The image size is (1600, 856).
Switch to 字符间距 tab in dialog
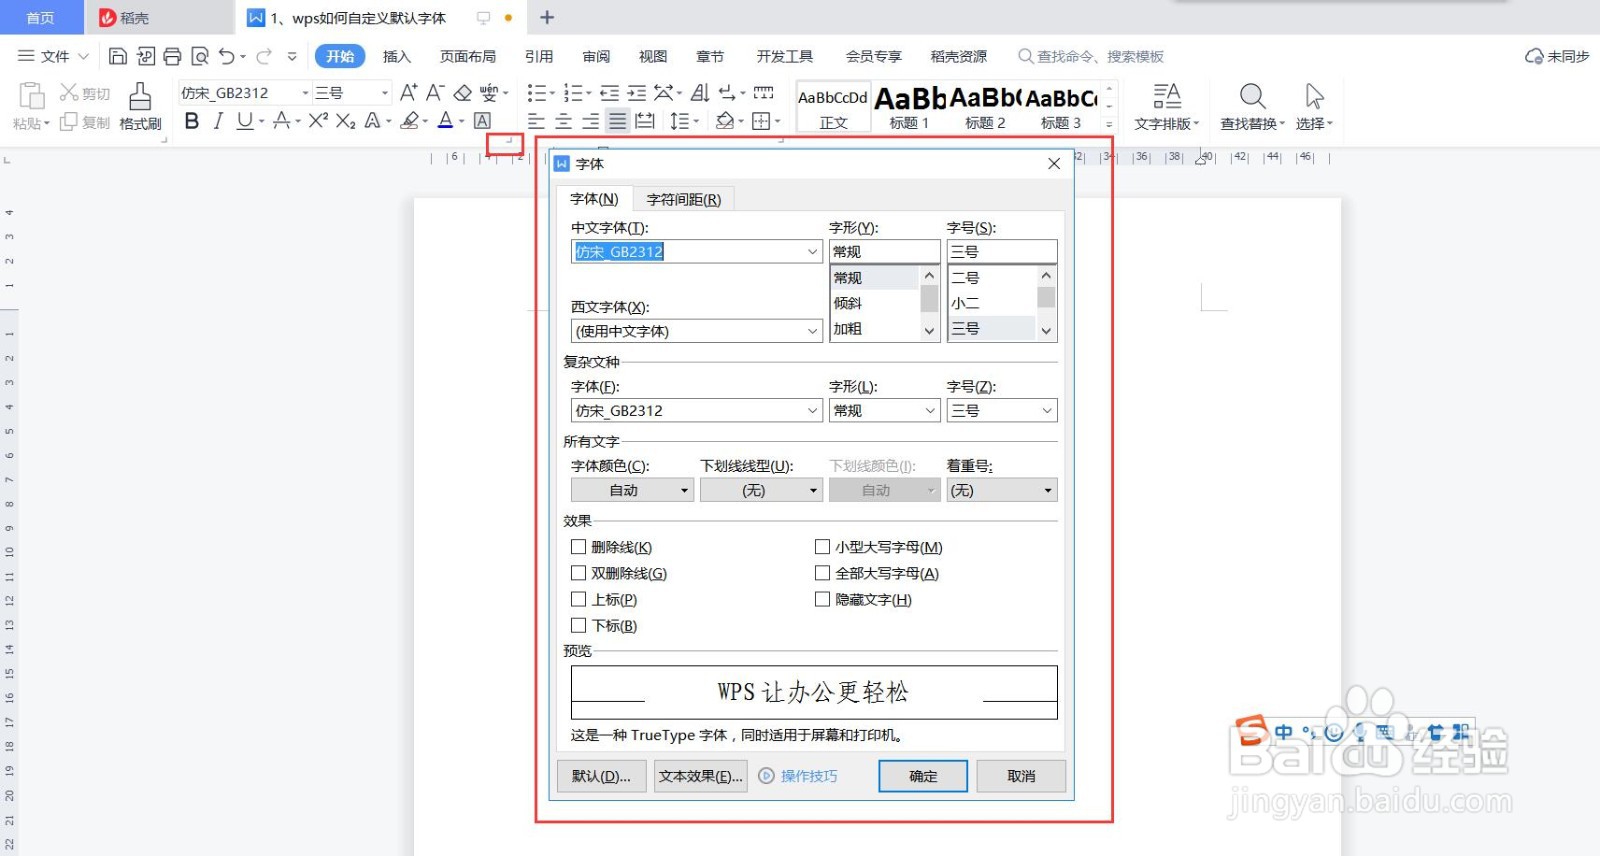(x=684, y=199)
